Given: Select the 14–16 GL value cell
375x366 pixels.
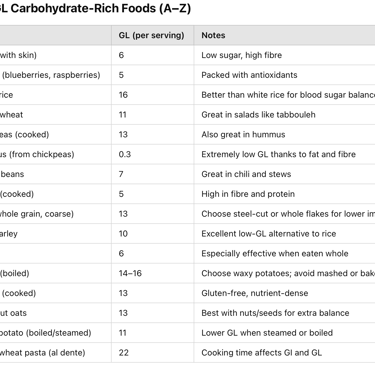Looking at the screenshot, I should click(153, 273).
